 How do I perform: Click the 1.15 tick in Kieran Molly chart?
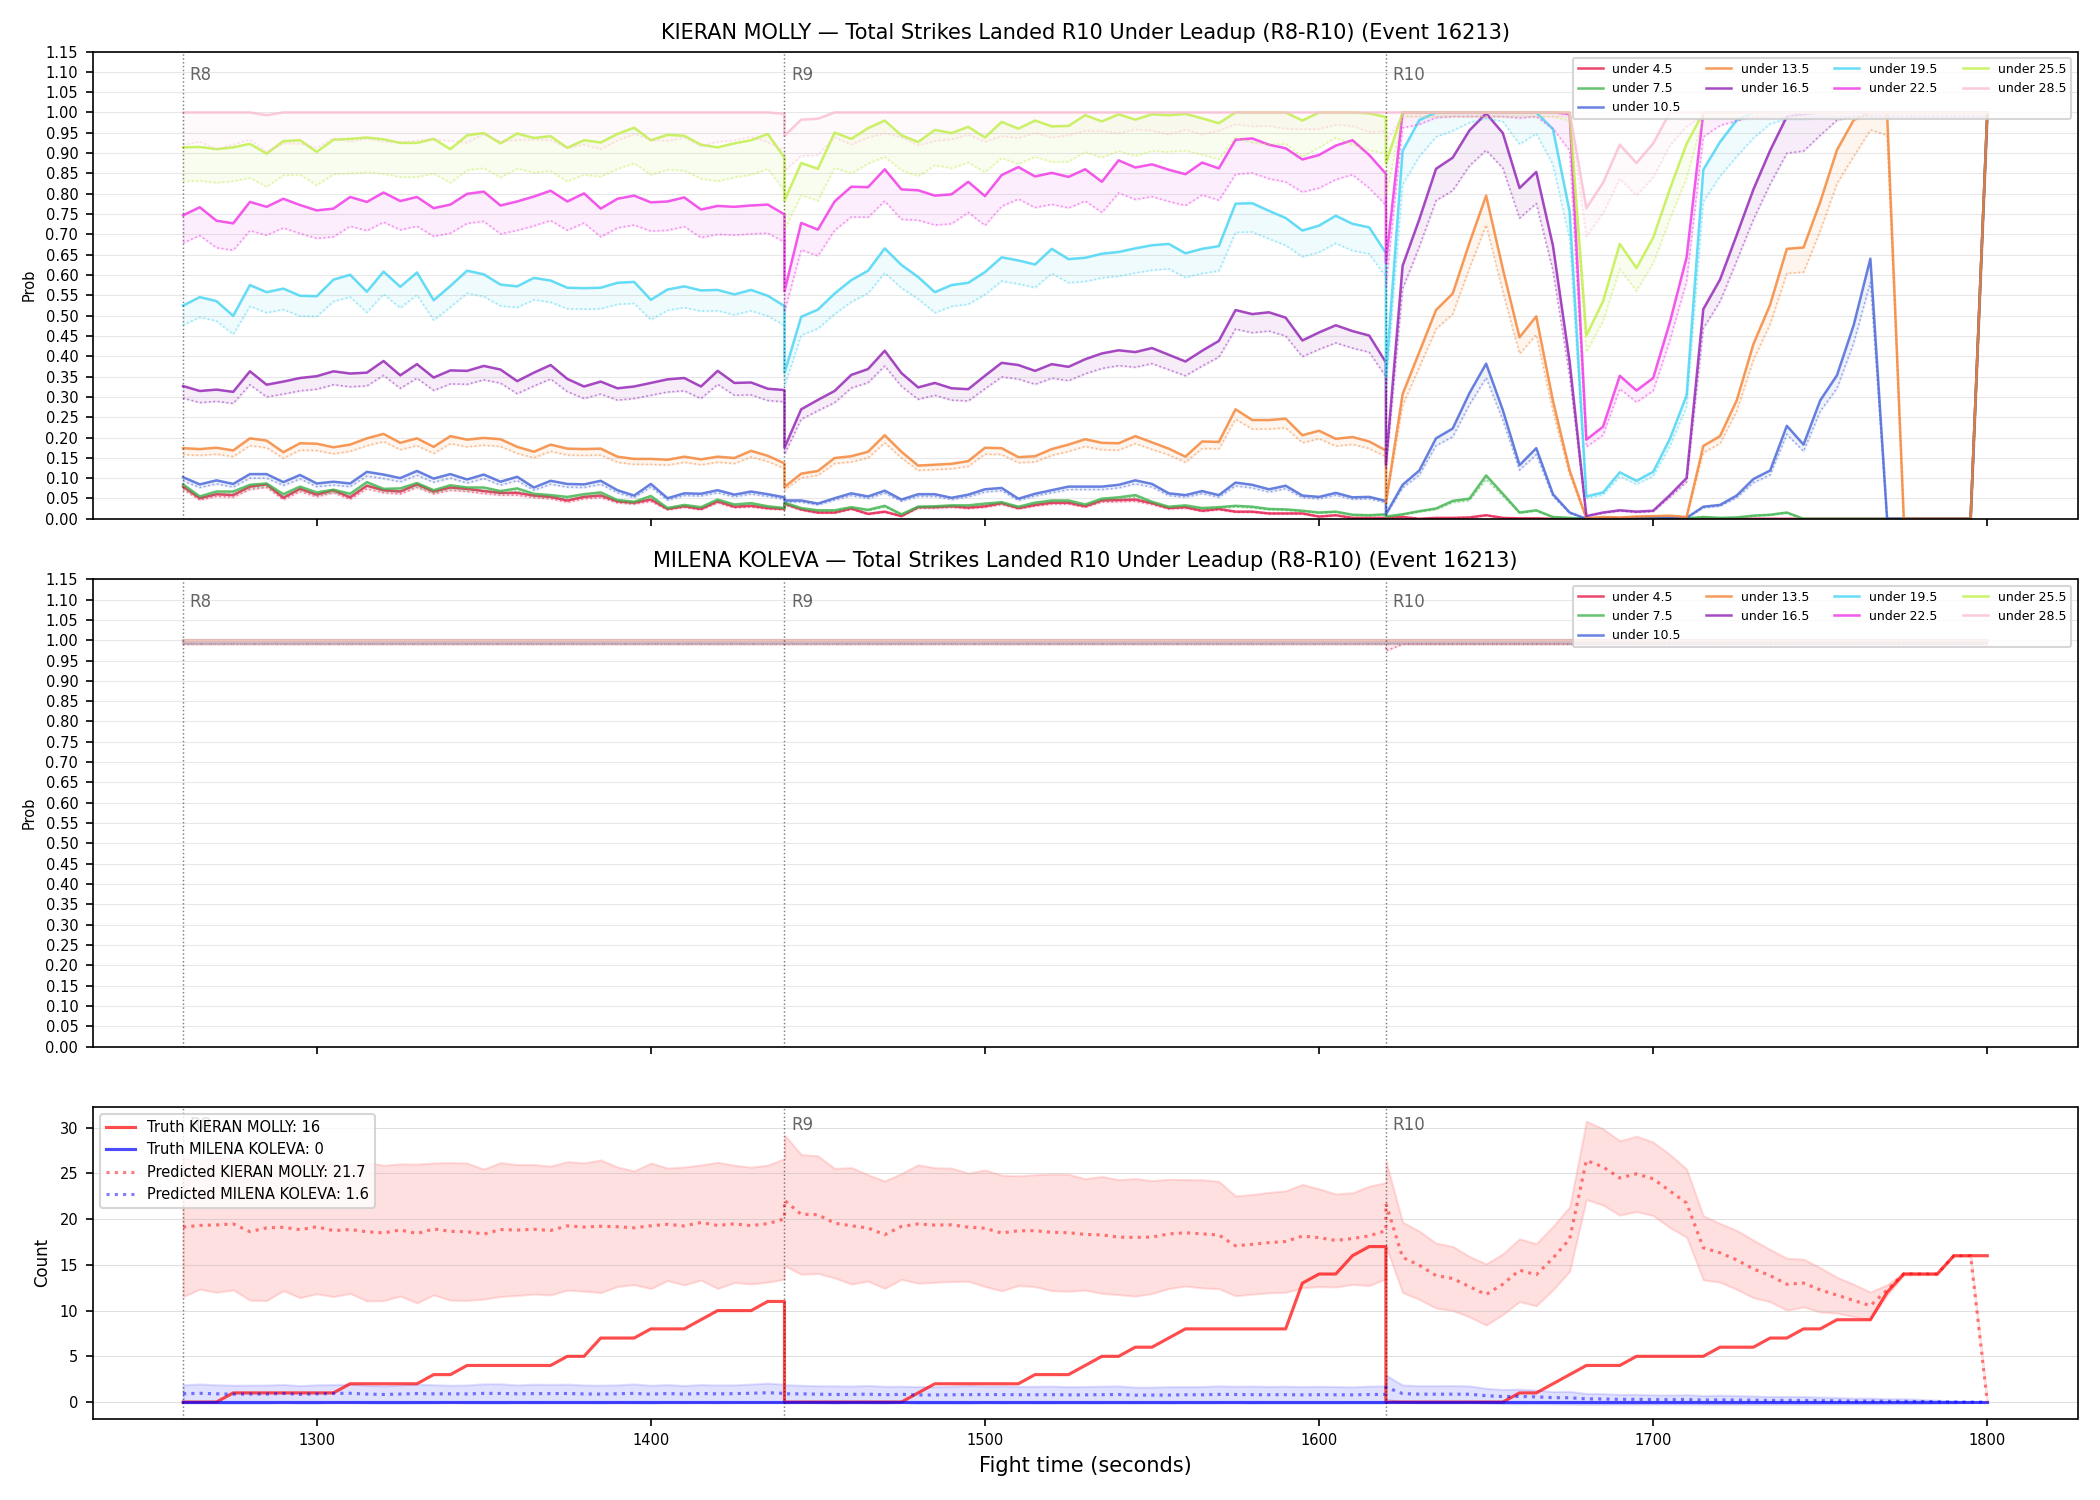coord(62,52)
